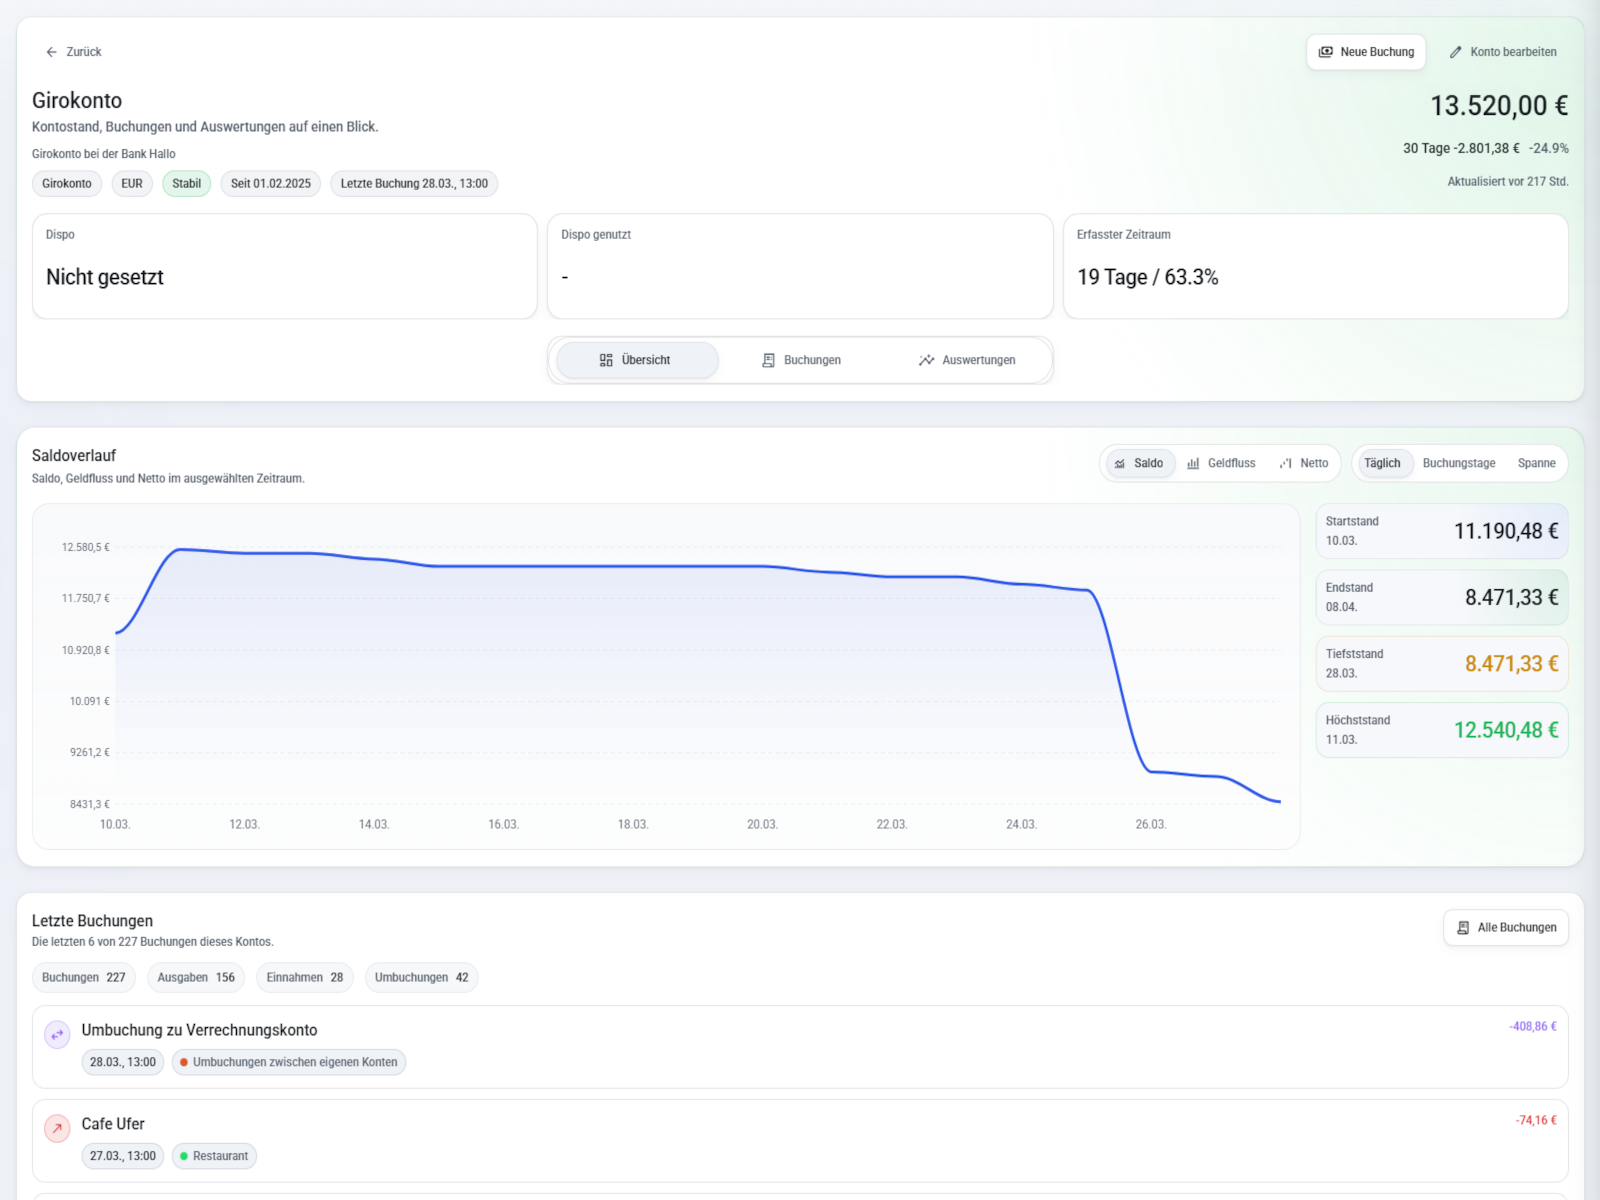Click the pencil icon for Konto bearbeiten
Image resolution: width=1600 pixels, height=1200 pixels.
1456,52
